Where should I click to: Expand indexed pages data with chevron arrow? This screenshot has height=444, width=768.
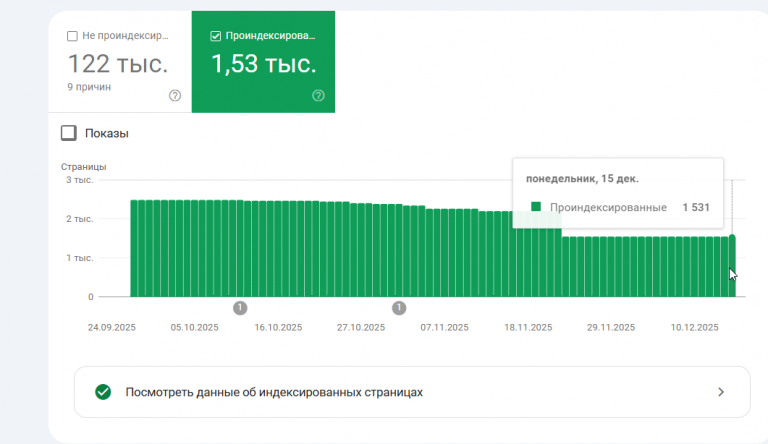[x=721, y=392]
